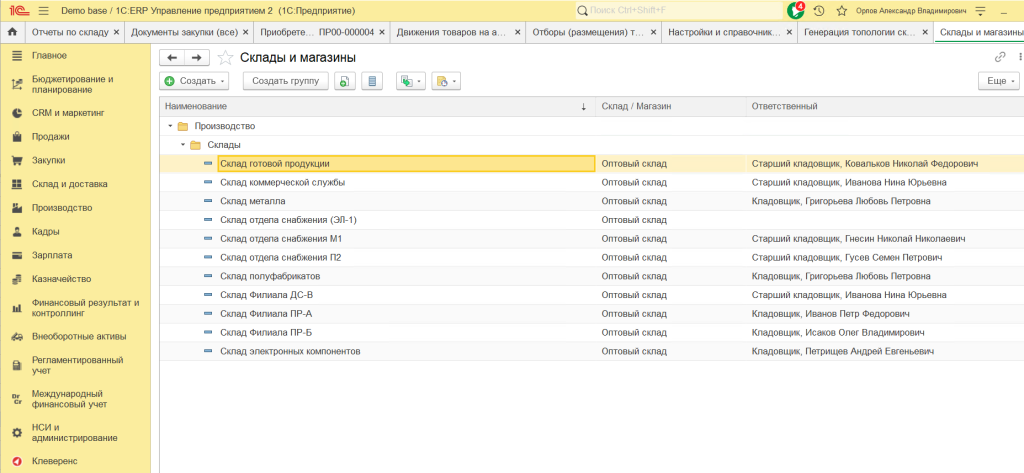This screenshot has height=473, width=1024.
Task: Switch to Отчеты по складу tab
Action: coord(71,31)
